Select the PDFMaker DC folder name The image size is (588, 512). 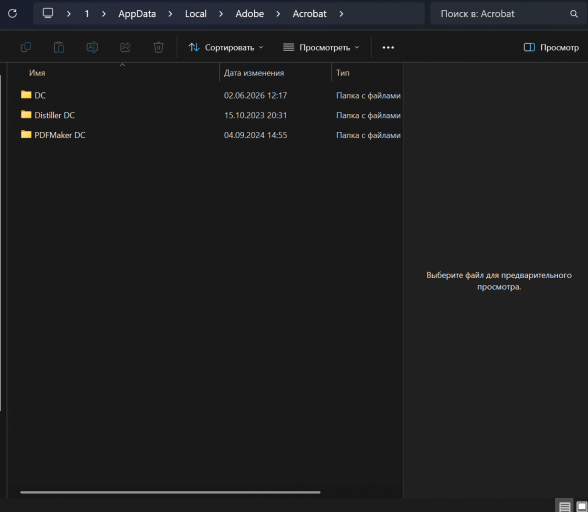(x=60, y=135)
